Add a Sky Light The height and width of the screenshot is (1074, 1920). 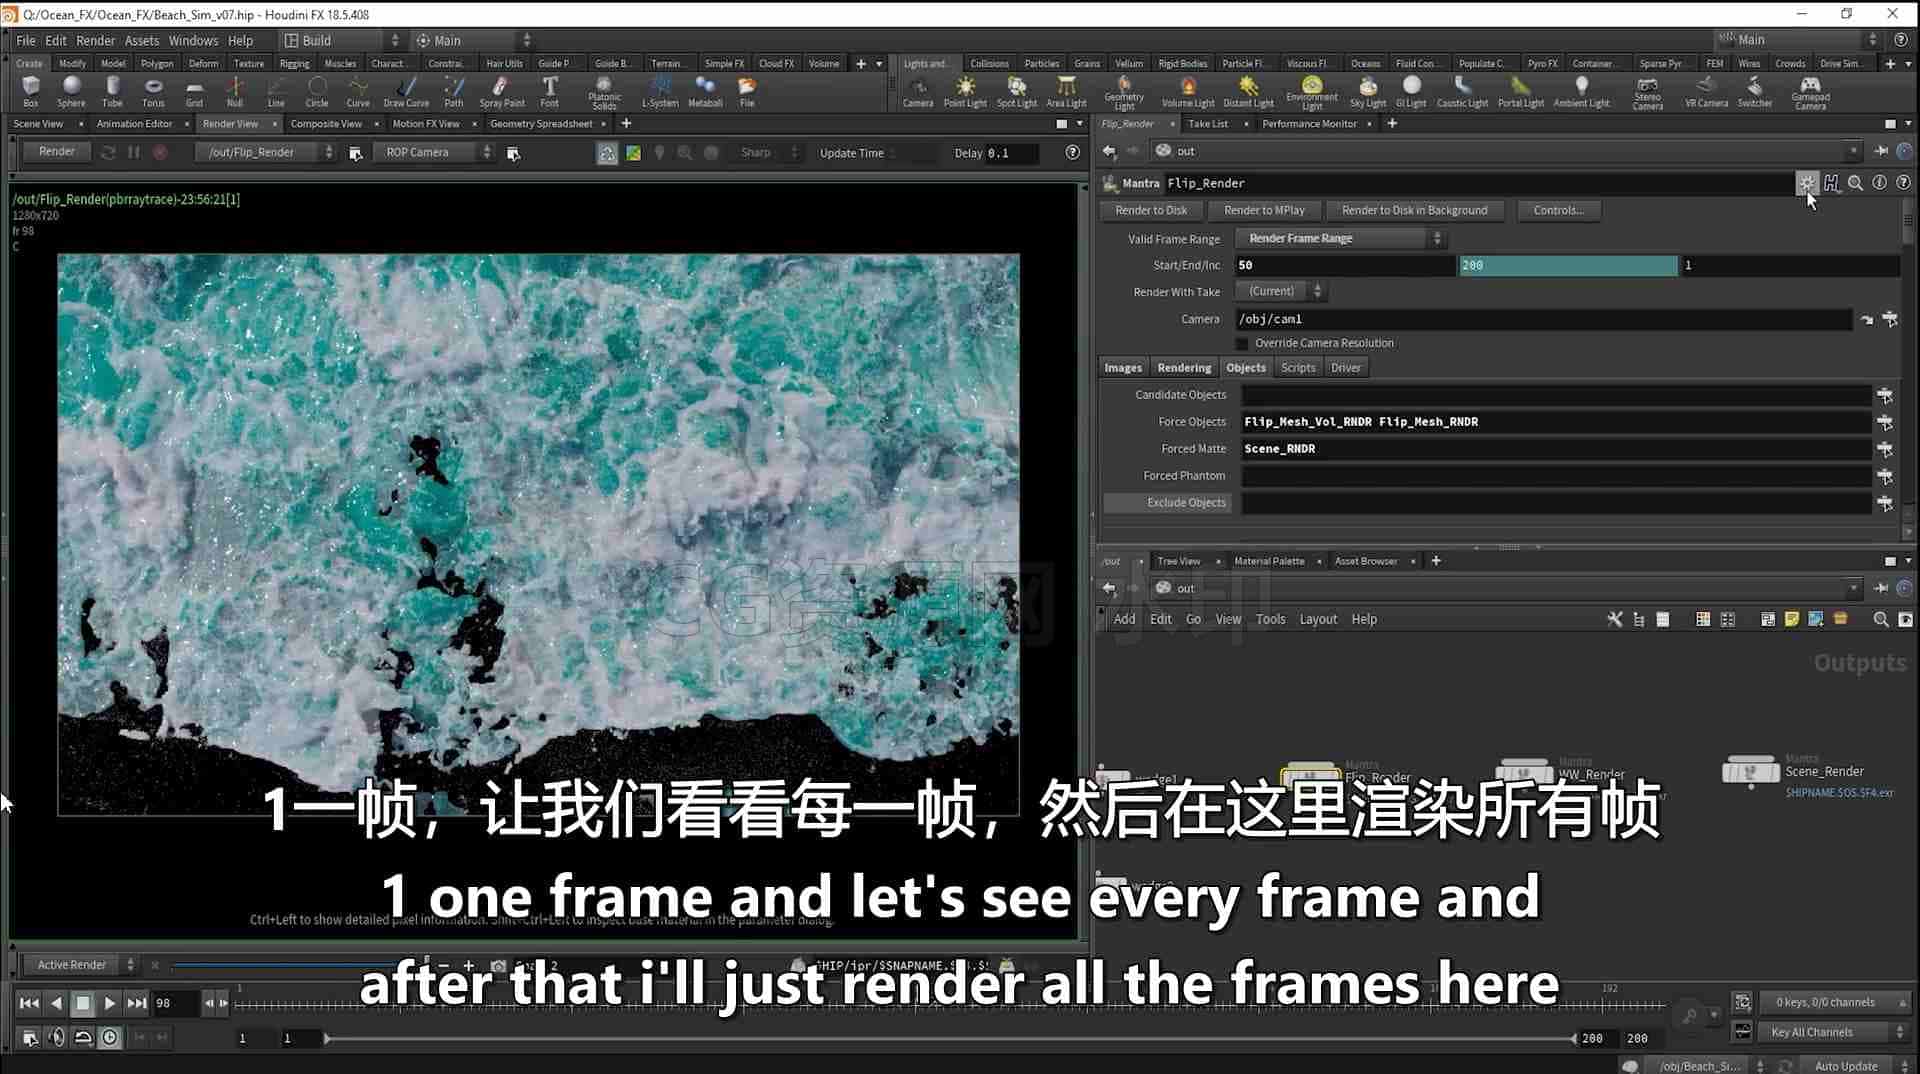1368,91
